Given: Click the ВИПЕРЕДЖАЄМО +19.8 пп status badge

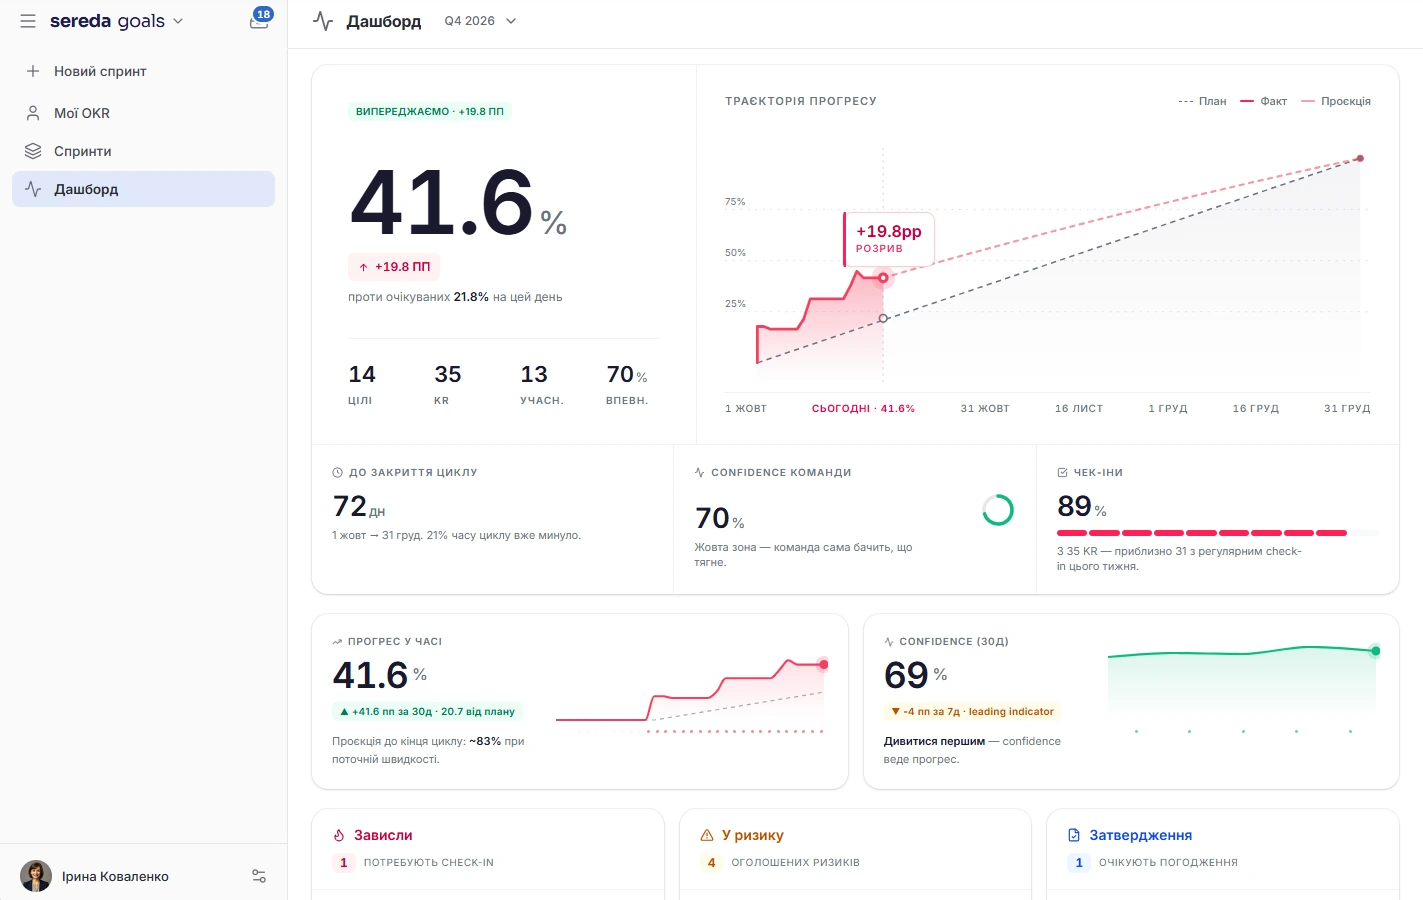Looking at the screenshot, I should 430,111.
